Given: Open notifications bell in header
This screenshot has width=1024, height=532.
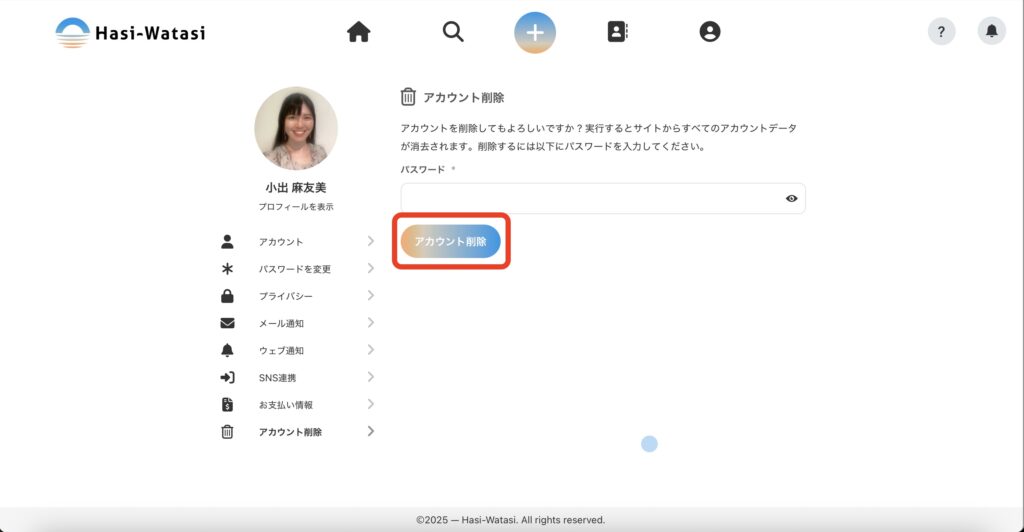Looking at the screenshot, I should pyautogui.click(x=991, y=31).
